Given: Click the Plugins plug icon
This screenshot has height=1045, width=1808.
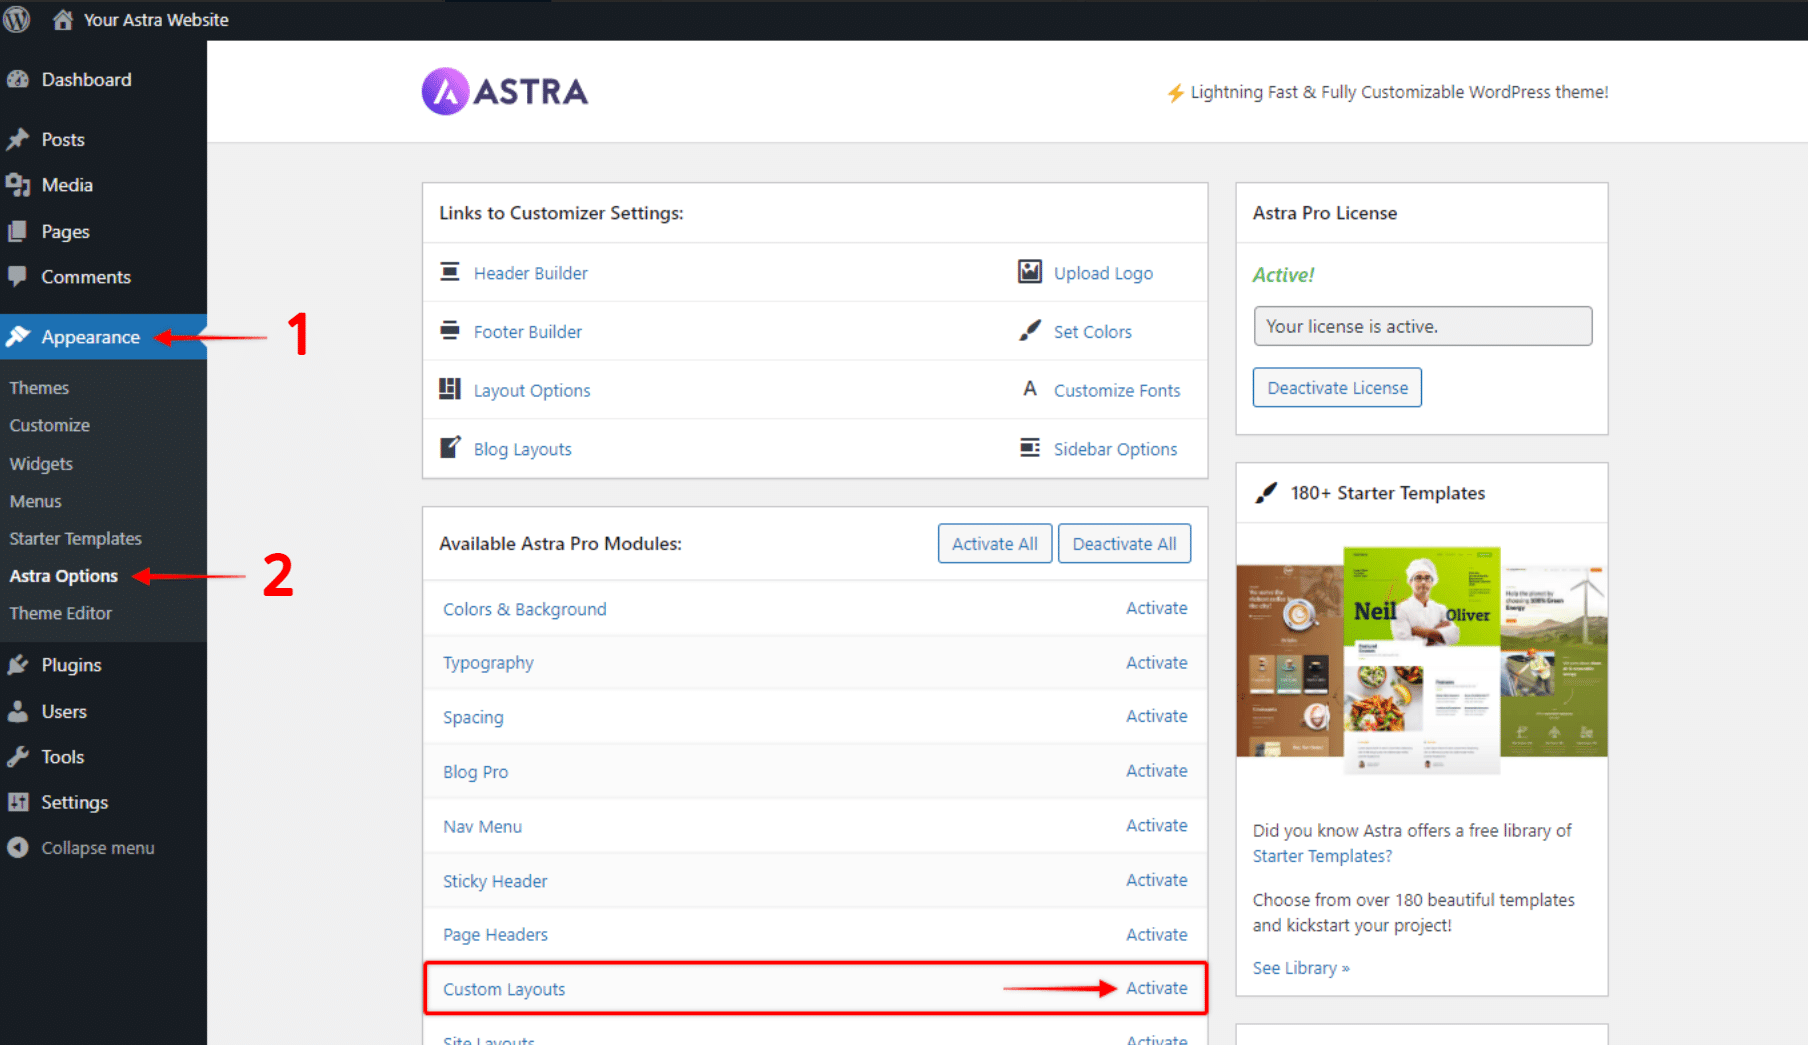Looking at the screenshot, I should [x=18, y=665].
